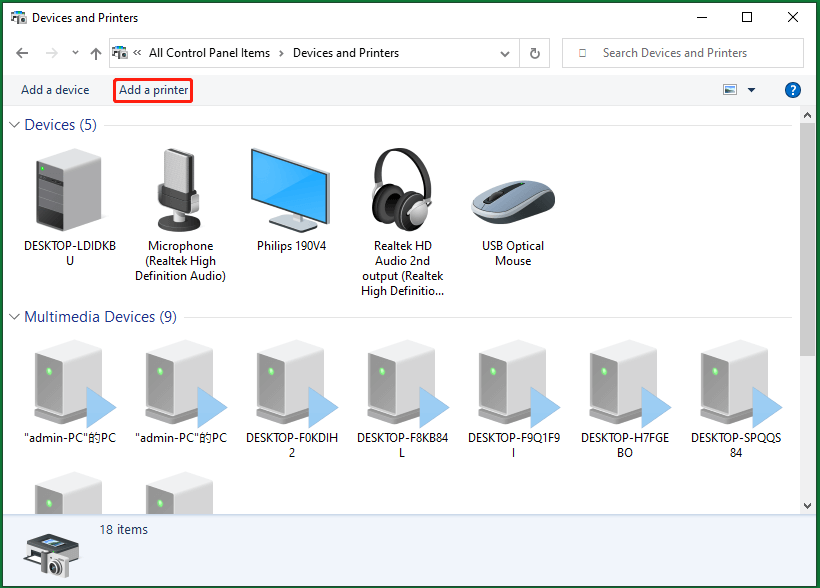Select the Realtek Microphone device icon
820x588 pixels.
[x=179, y=190]
